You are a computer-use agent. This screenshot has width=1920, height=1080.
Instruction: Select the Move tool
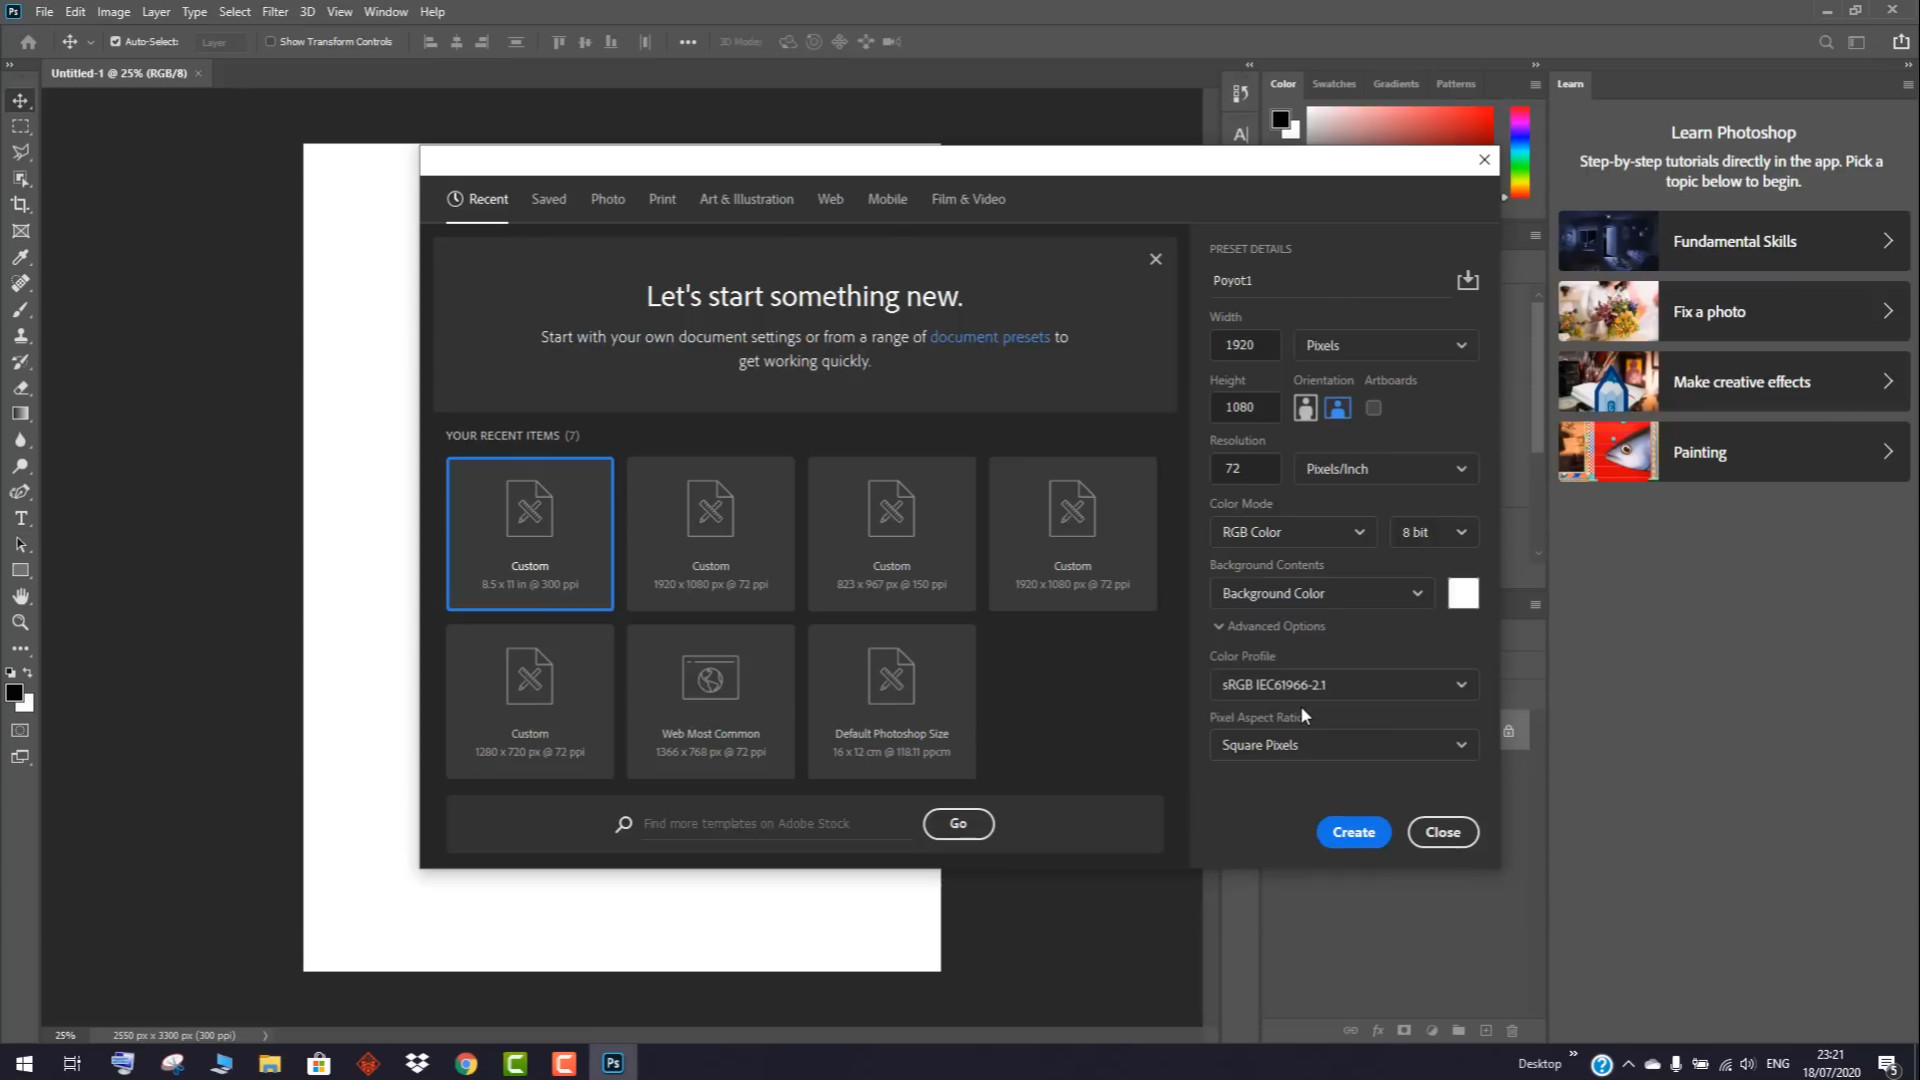[x=20, y=101]
